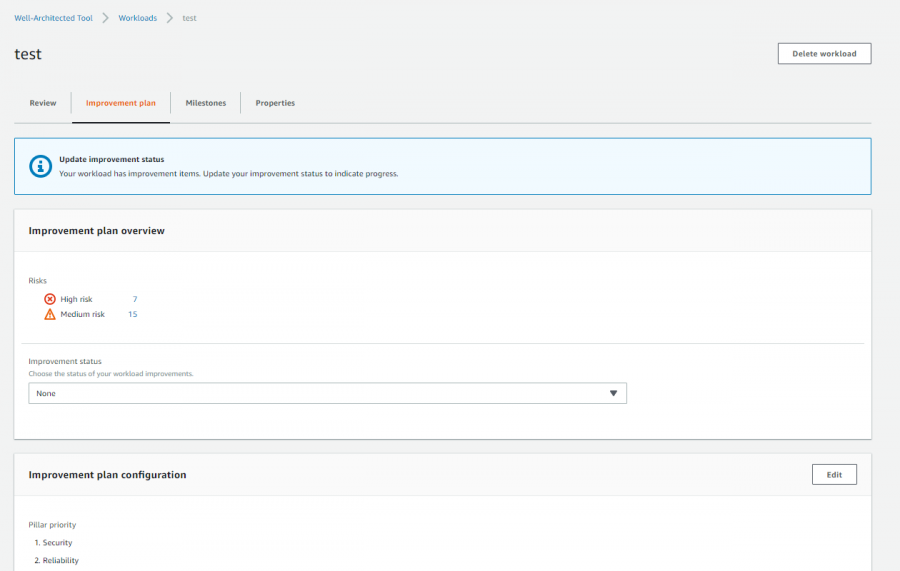
Task: Click the info icon in the blue banner
Action: pyautogui.click(x=40, y=166)
